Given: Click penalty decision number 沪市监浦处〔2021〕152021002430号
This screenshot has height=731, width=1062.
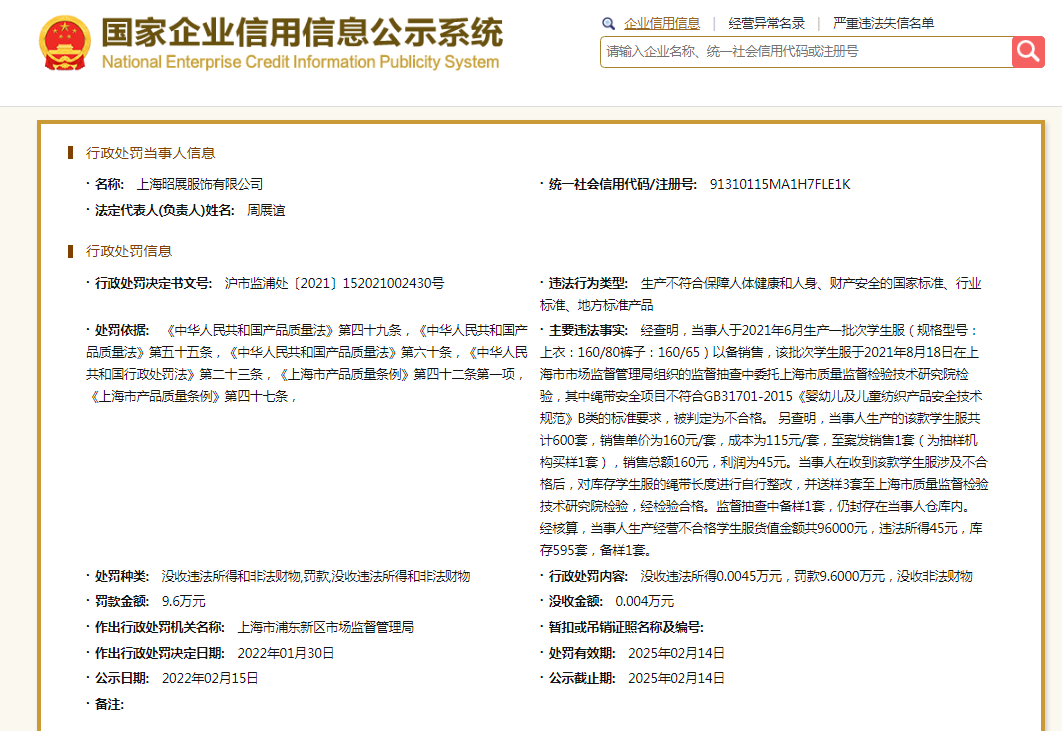Looking at the screenshot, I should tap(334, 283).
